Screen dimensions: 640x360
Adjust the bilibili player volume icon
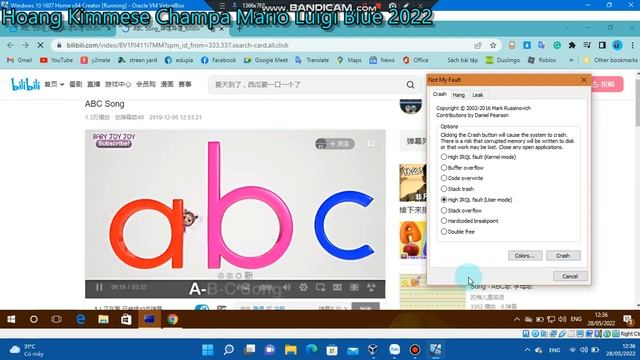287,287
